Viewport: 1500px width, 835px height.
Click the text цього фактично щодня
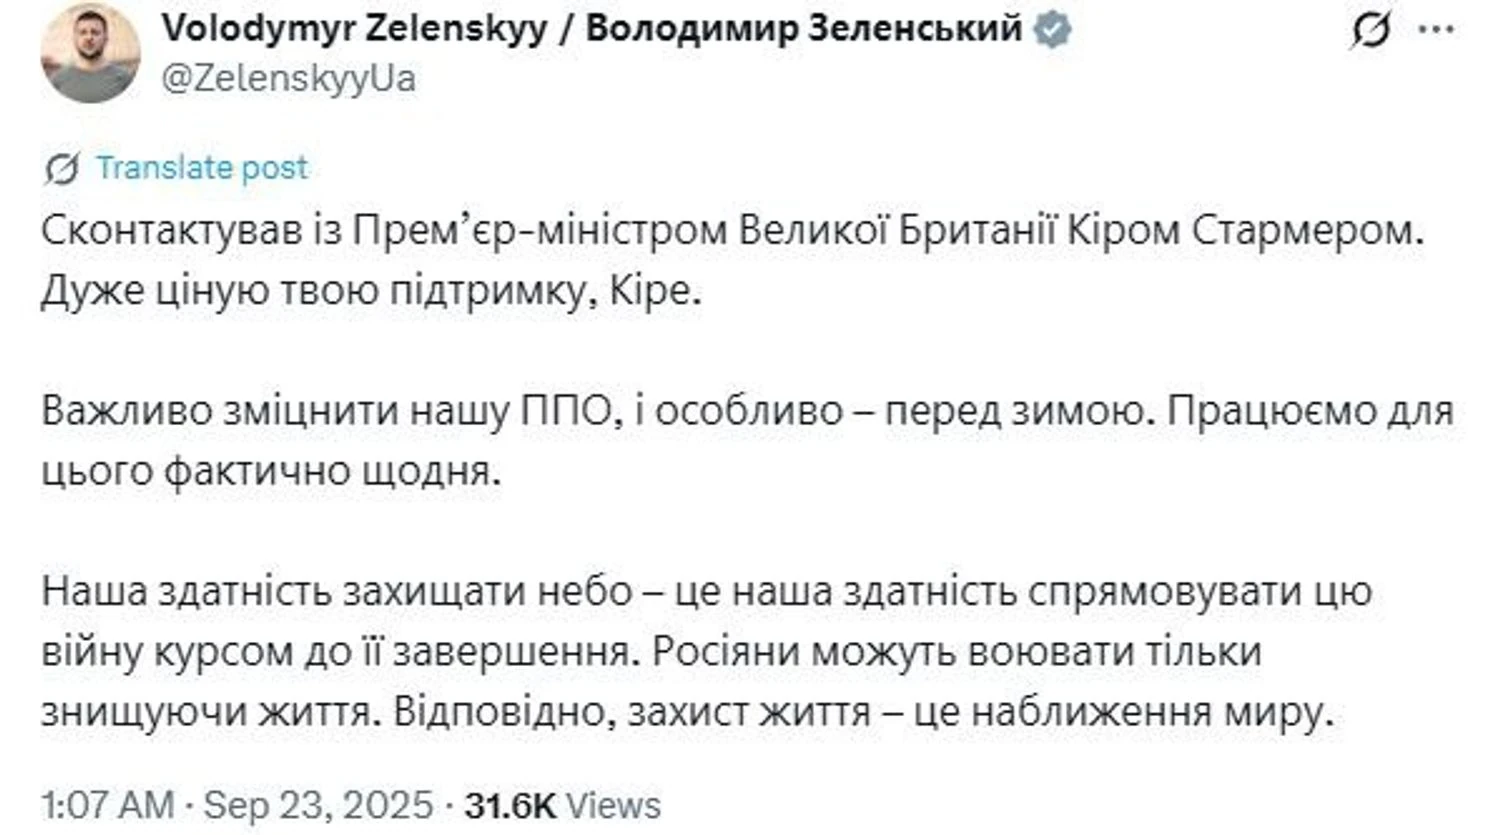pos(270,472)
